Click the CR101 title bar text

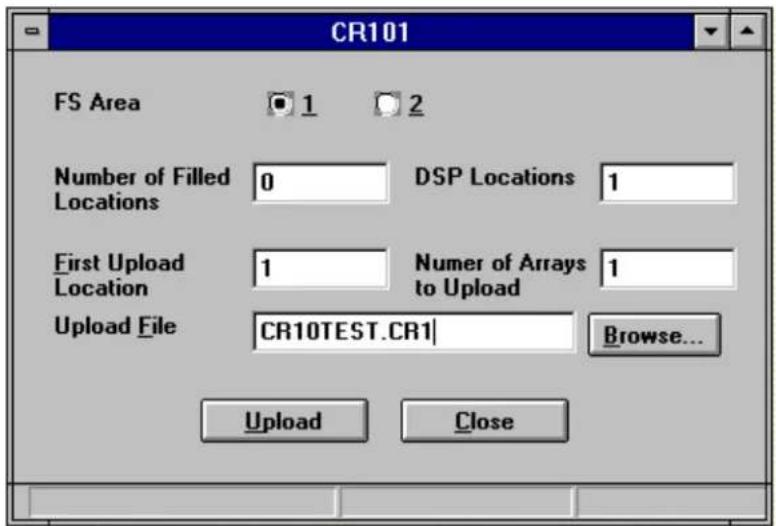370,32
